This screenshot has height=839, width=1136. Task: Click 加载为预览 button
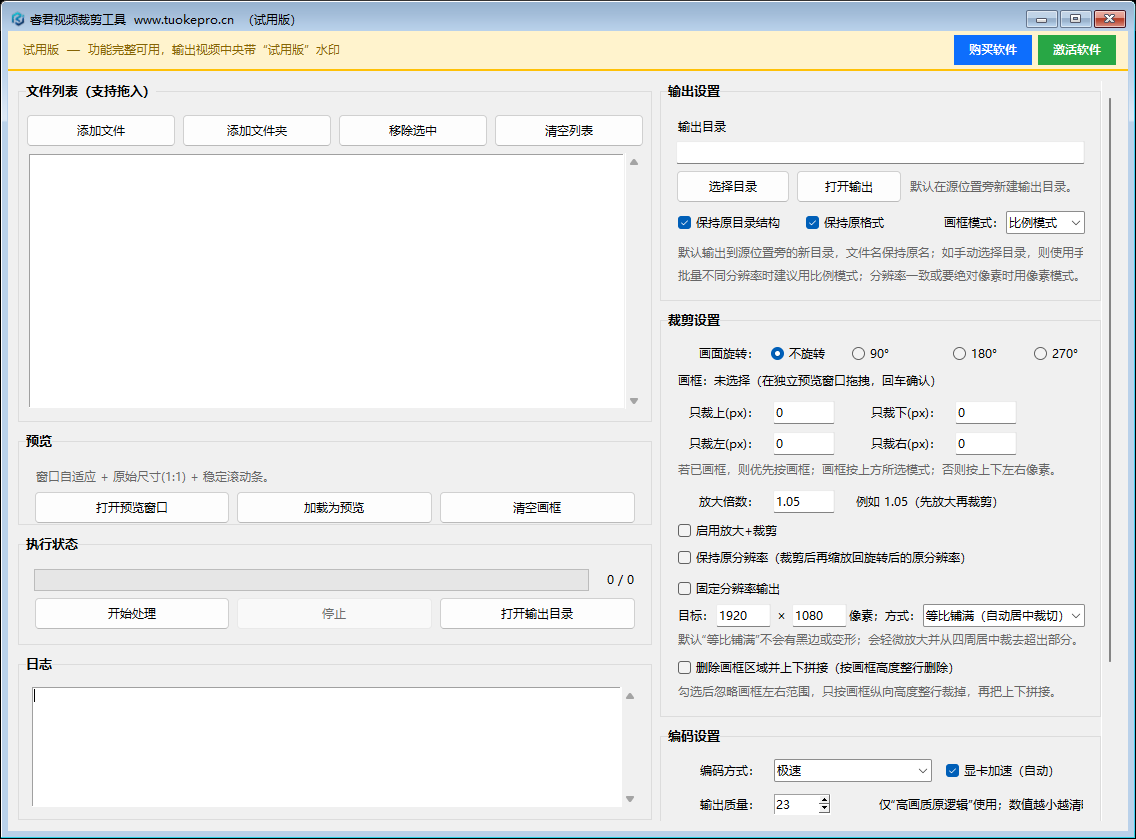(x=334, y=508)
